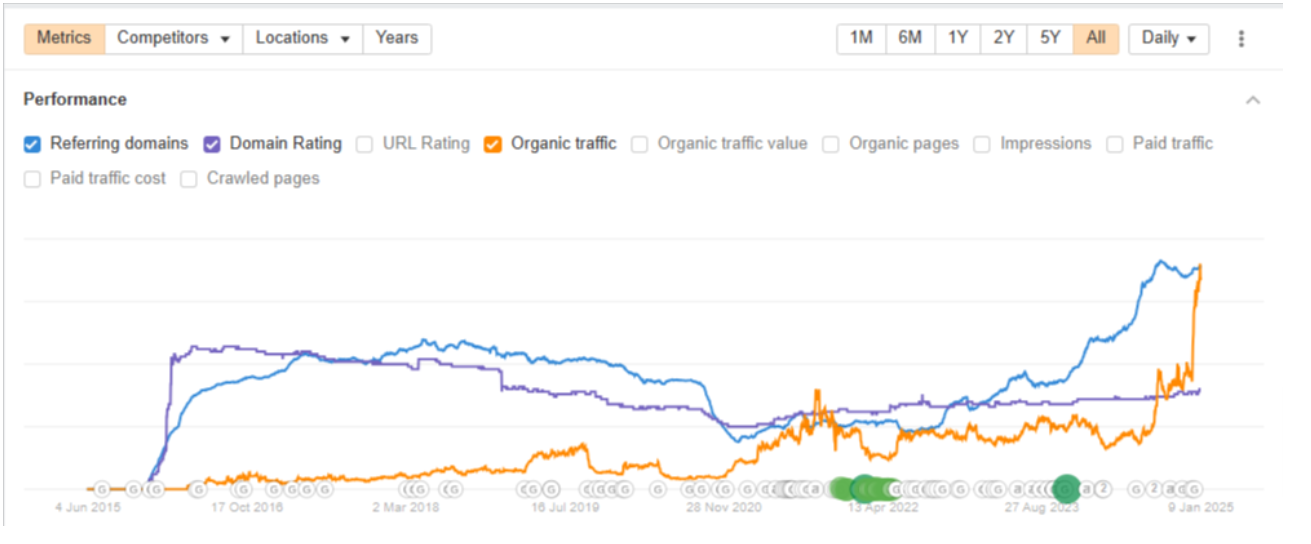
Task: Click the last Google update marker near Jan 2025
Action: (x=1193, y=489)
